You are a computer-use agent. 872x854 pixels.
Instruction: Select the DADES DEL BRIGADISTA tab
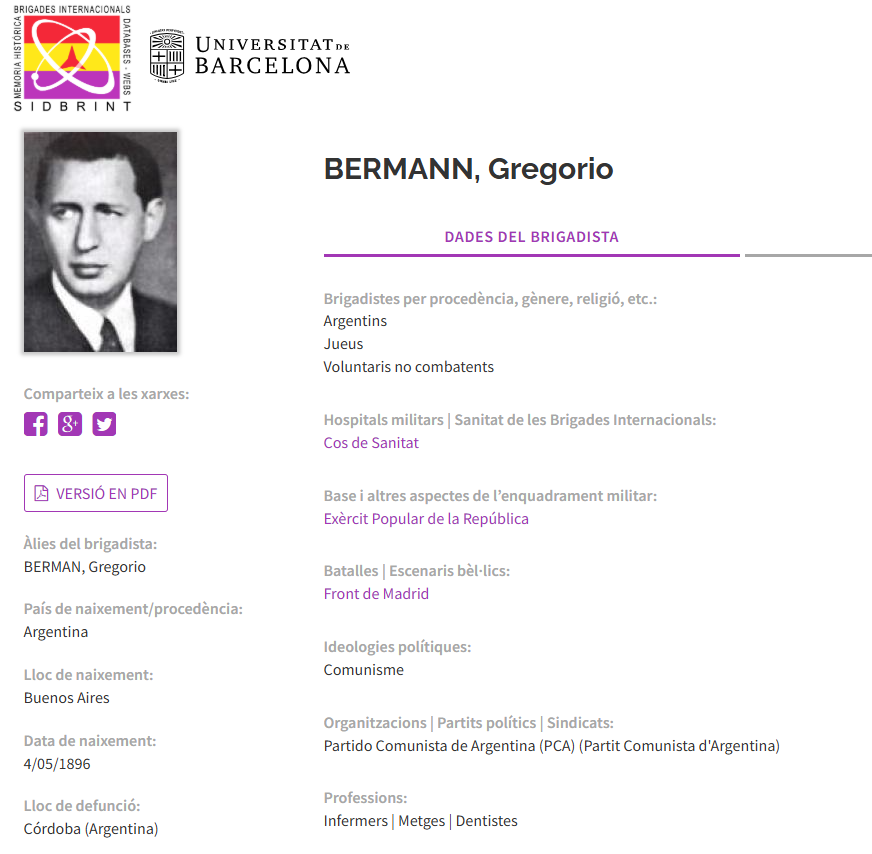pyautogui.click(x=531, y=238)
